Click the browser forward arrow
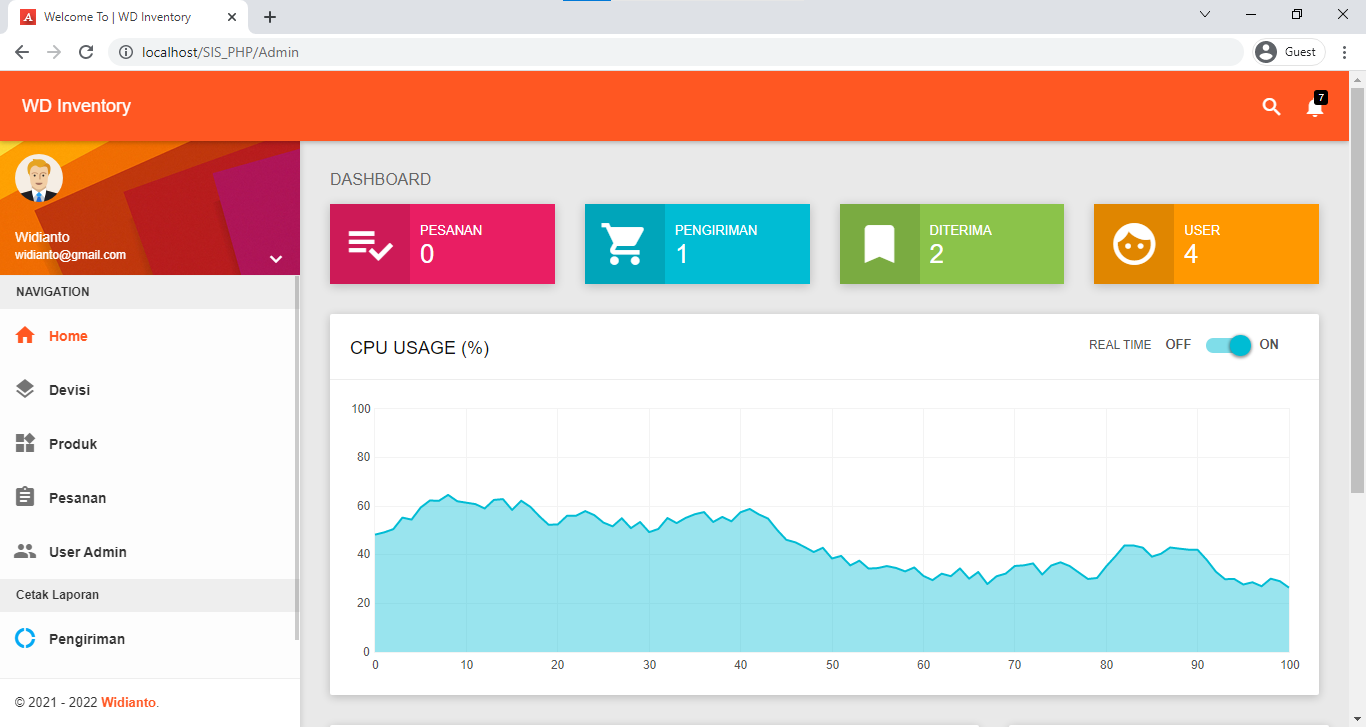1366x727 pixels. pos(54,52)
